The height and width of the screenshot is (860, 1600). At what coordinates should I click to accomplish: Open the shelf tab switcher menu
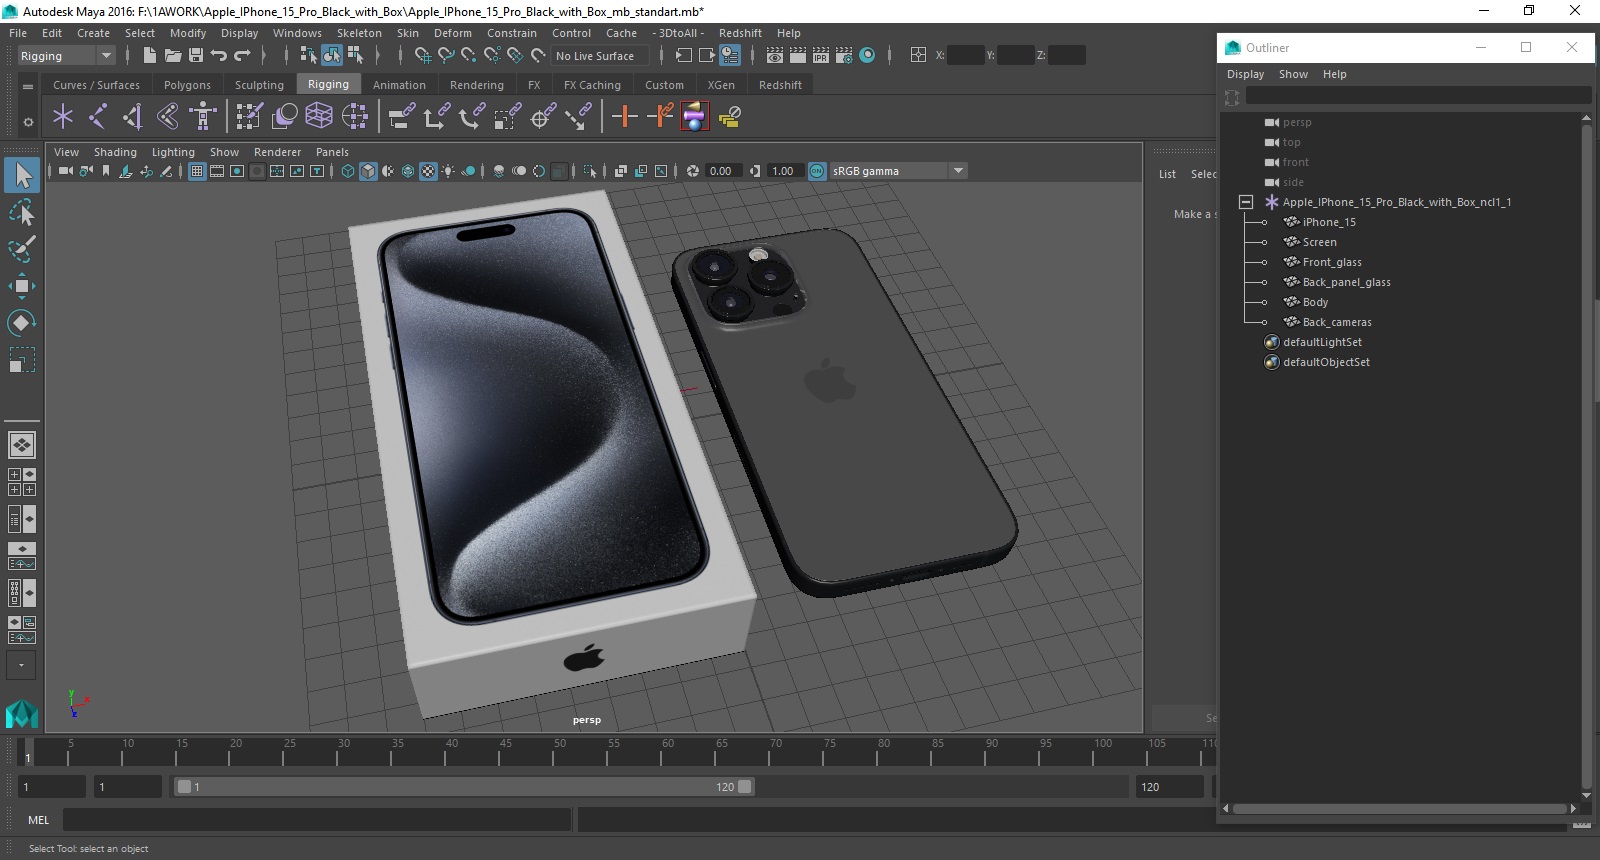pos(28,87)
